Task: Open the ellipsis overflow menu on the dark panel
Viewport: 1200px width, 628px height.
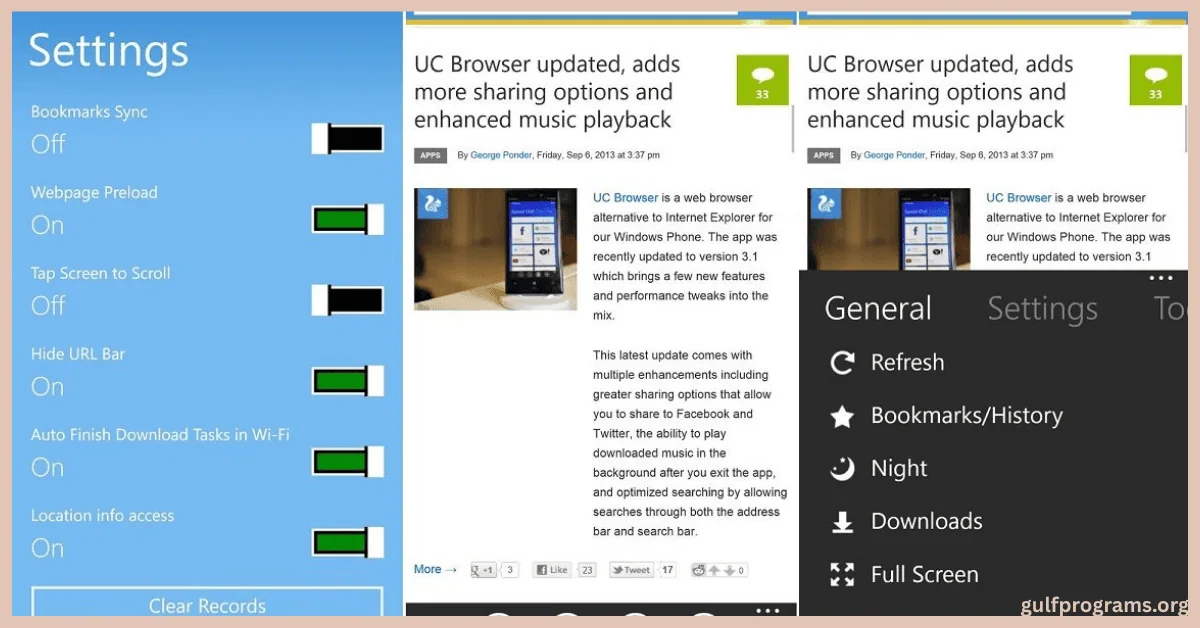Action: coord(1161,278)
